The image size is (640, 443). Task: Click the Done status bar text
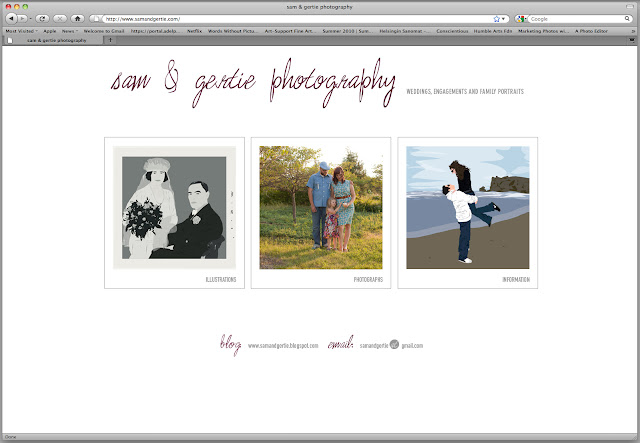11,437
